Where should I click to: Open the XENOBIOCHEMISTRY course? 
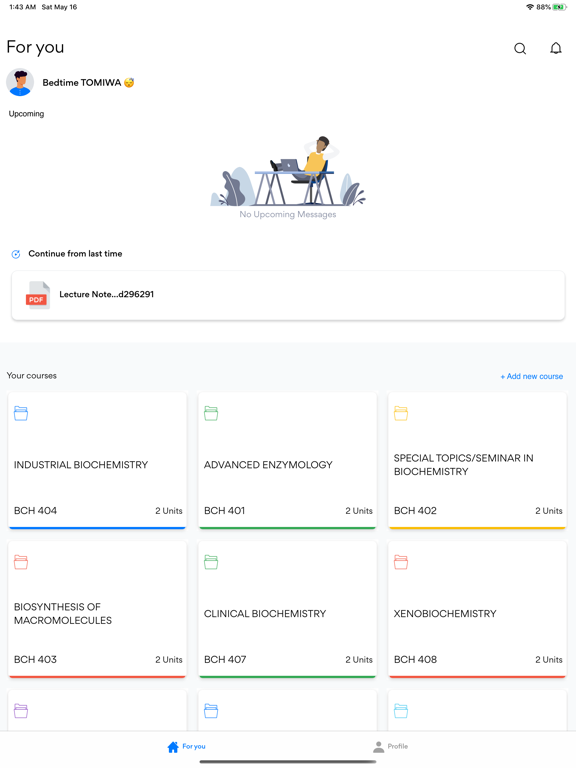pos(478,609)
